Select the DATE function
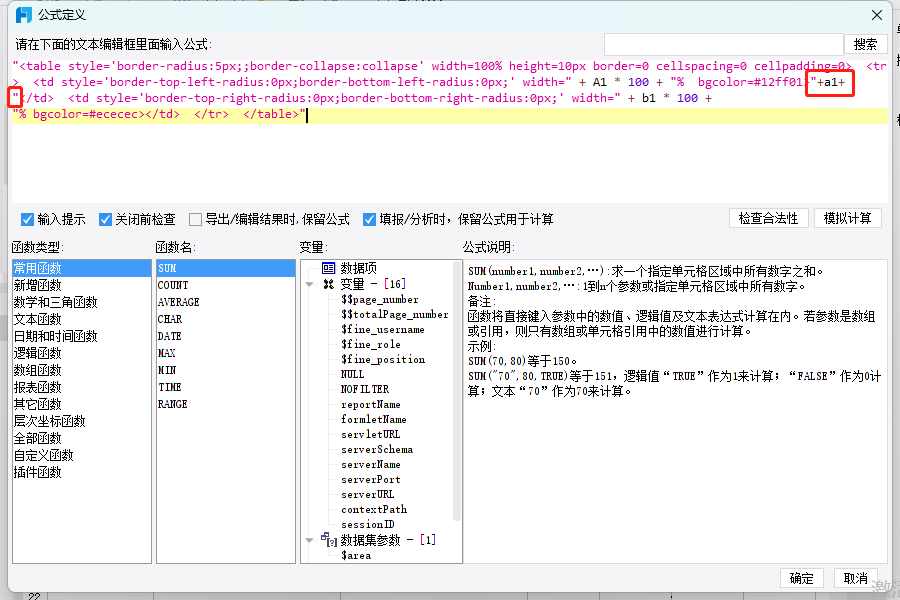Image resolution: width=900 pixels, height=600 pixels. pos(226,336)
